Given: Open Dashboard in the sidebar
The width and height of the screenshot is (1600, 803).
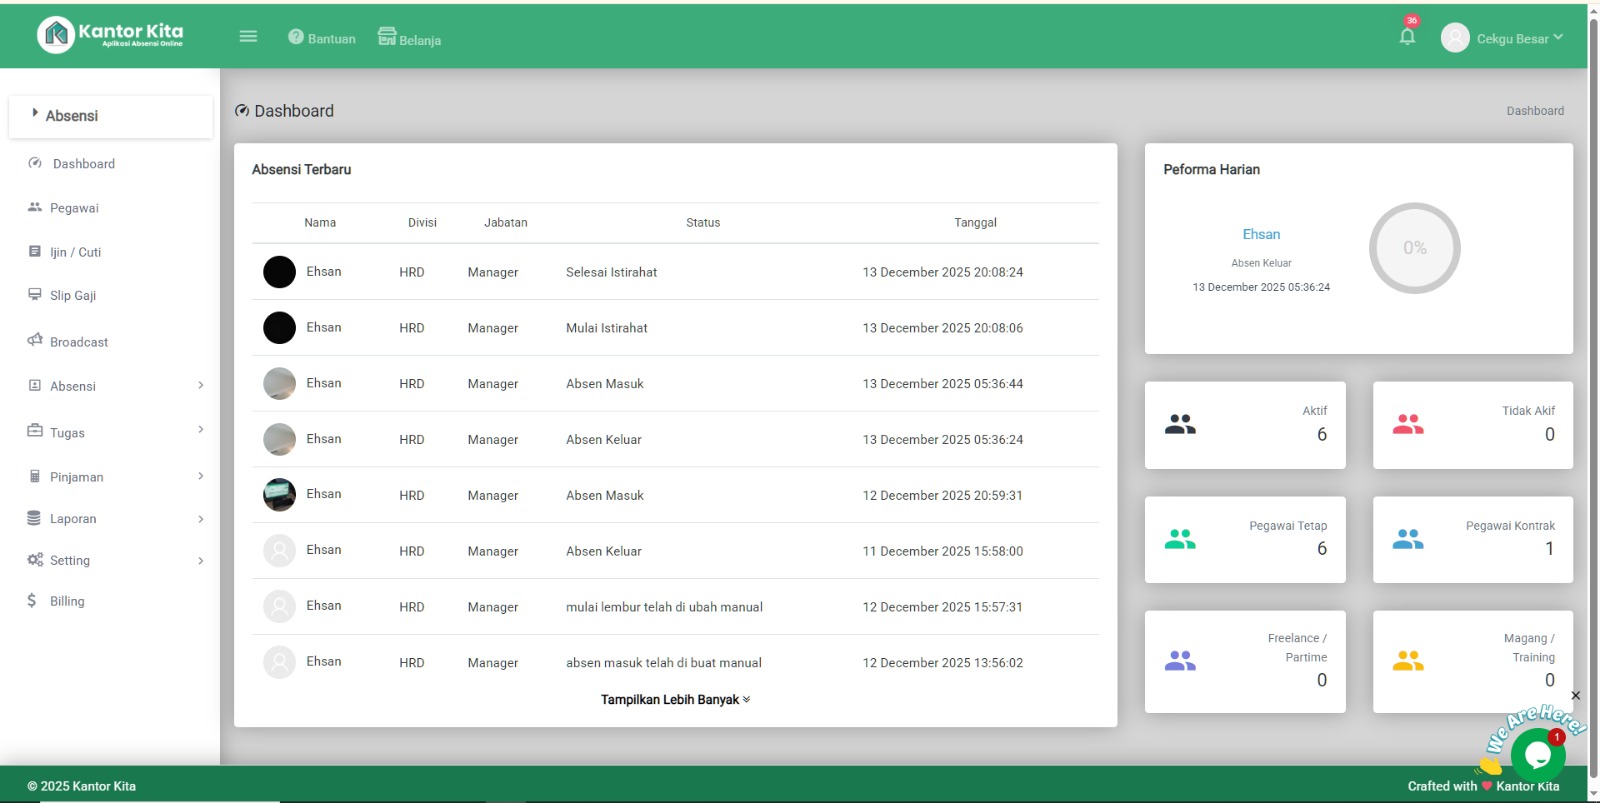Looking at the screenshot, I should coord(84,164).
